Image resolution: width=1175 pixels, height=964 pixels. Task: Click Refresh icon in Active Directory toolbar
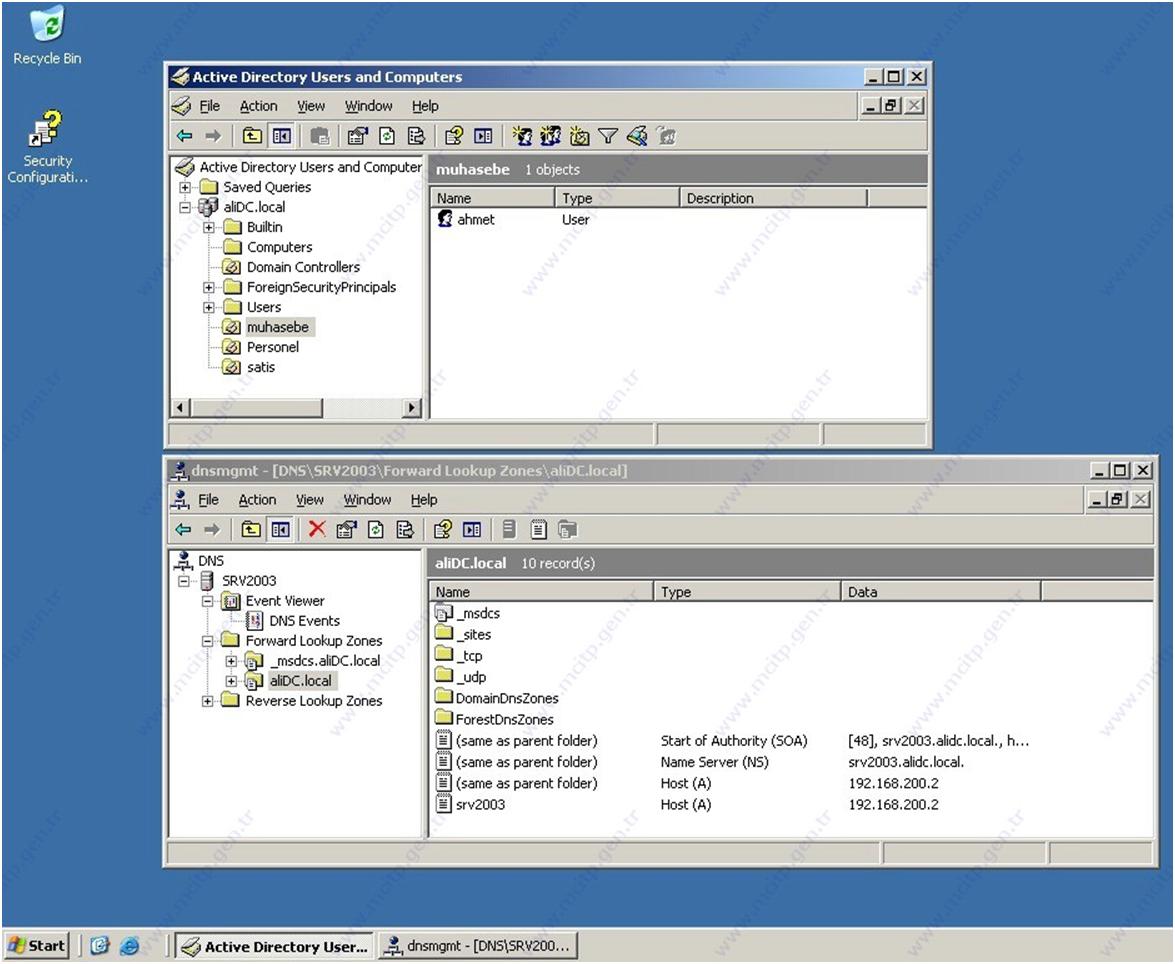click(x=387, y=136)
